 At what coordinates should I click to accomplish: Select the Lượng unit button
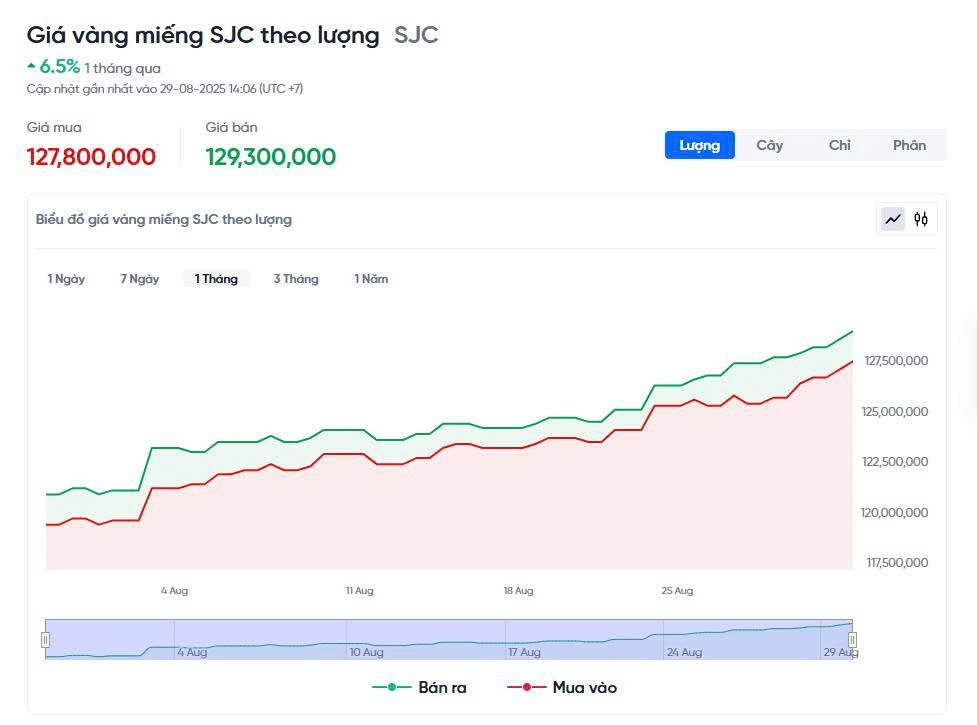tap(699, 145)
